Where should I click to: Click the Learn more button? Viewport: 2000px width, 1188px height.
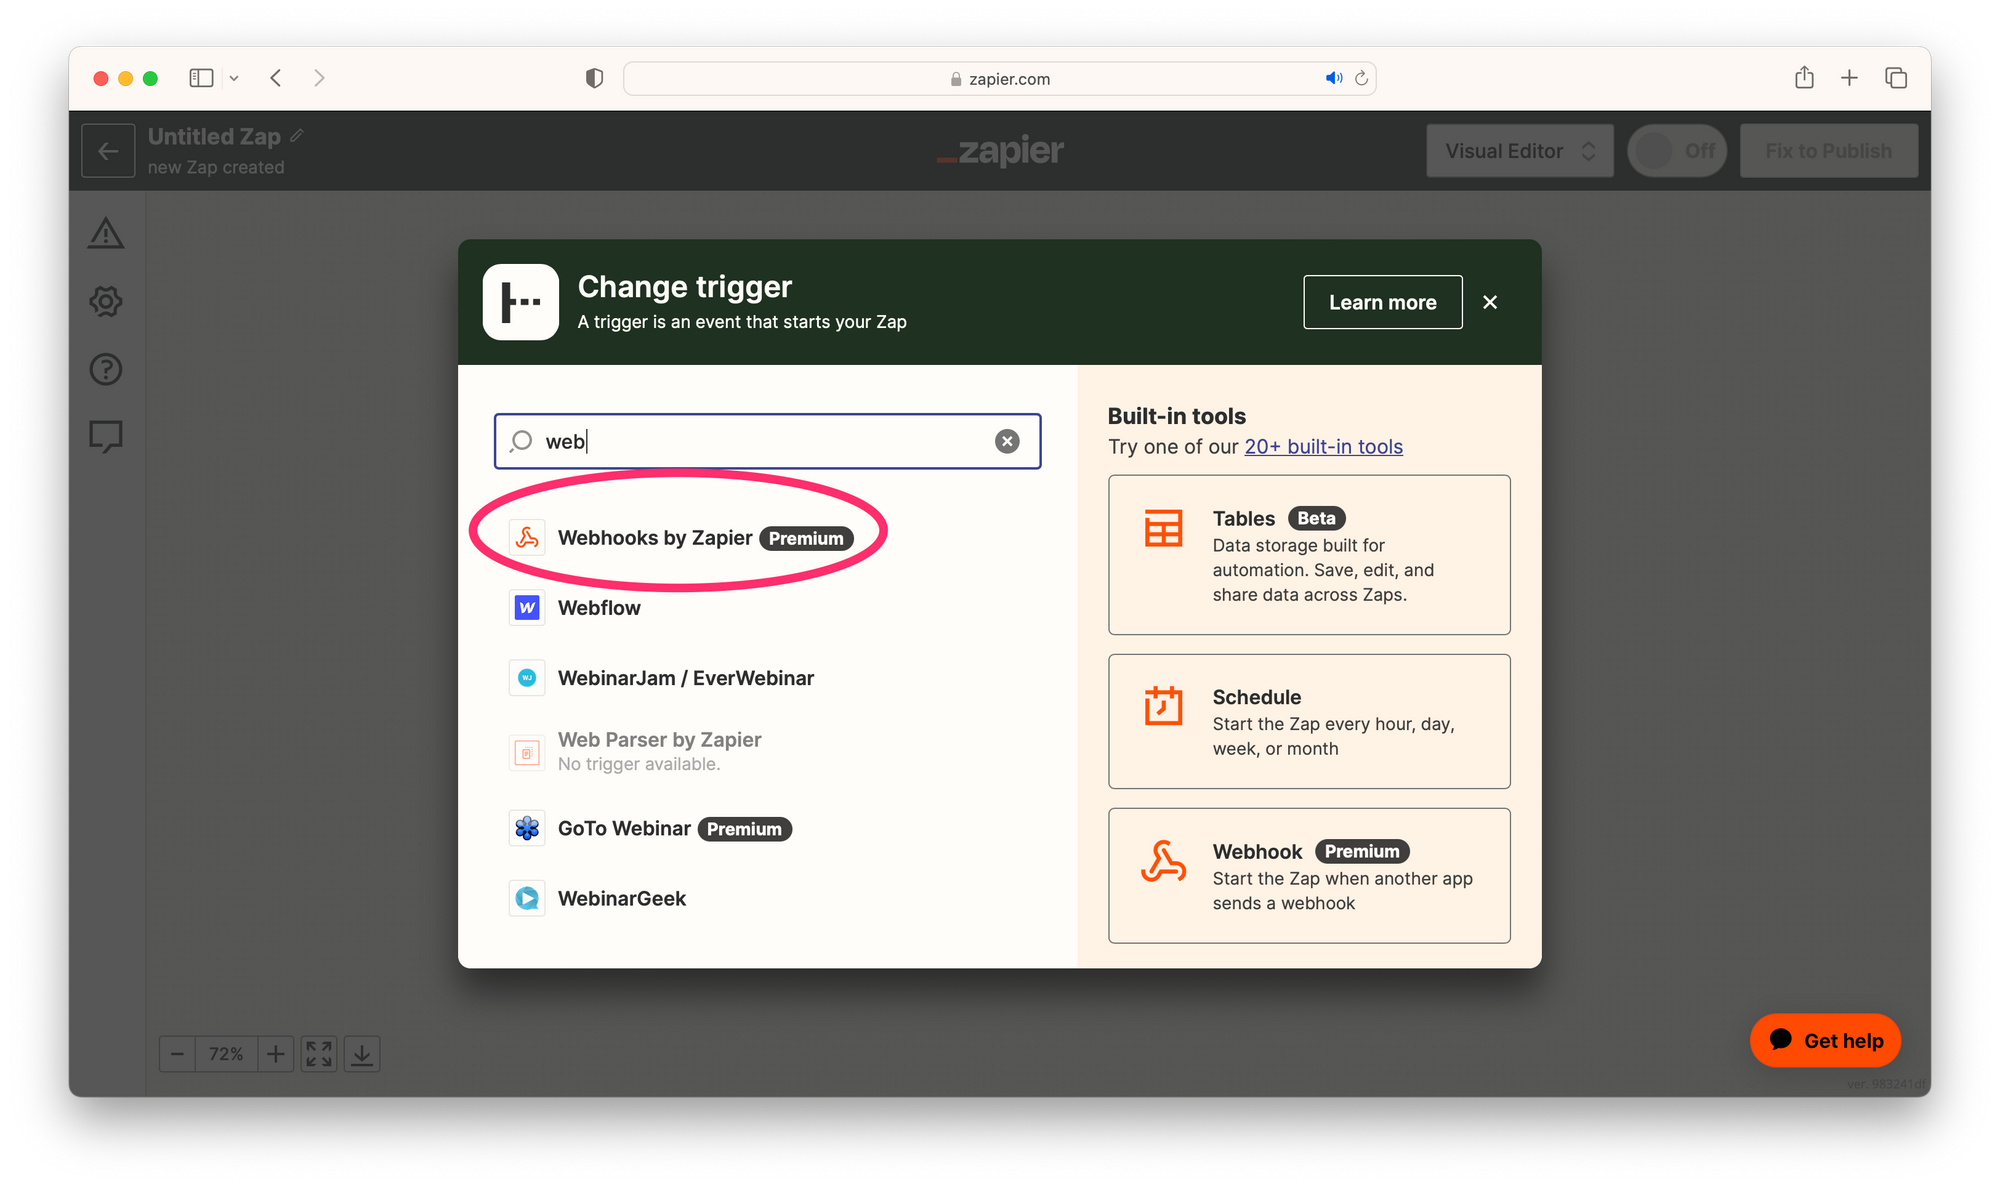pyautogui.click(x=1382, y=302)
